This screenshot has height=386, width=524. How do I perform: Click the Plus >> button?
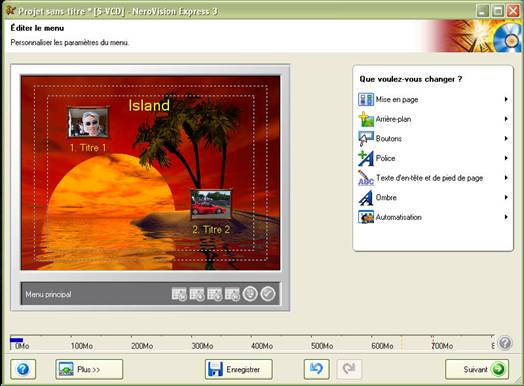(x=89, y=369)
